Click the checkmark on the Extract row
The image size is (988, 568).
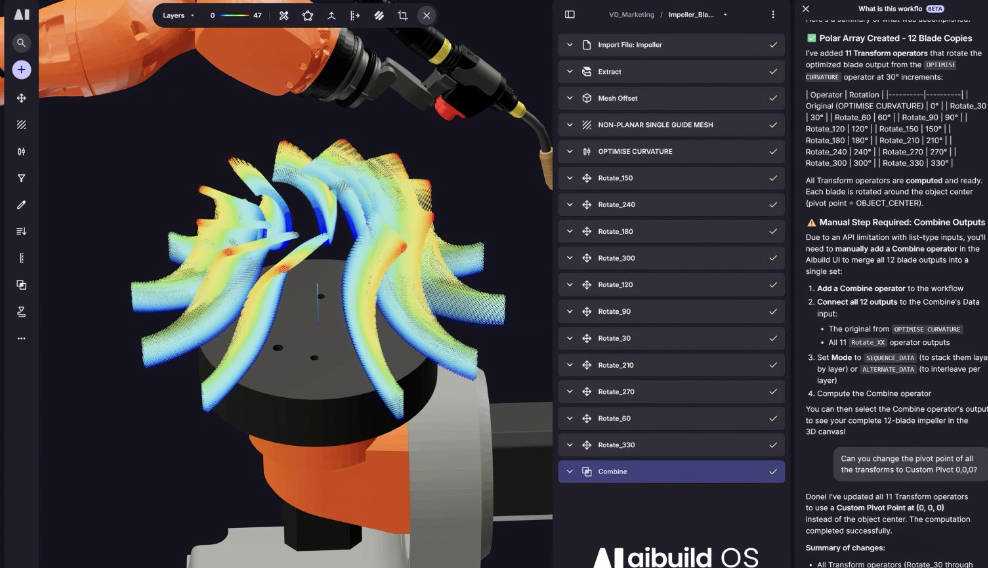(x=773, y=71)
